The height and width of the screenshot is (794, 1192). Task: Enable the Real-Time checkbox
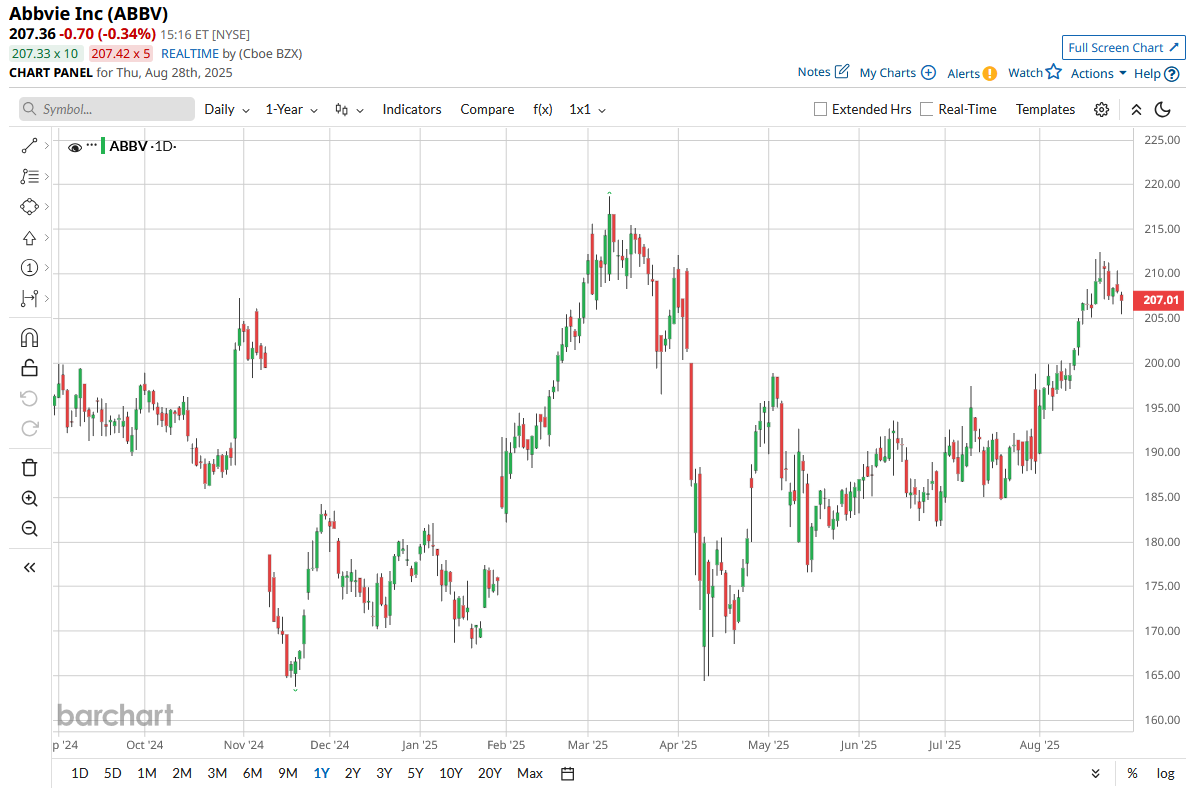coord(926,110)
